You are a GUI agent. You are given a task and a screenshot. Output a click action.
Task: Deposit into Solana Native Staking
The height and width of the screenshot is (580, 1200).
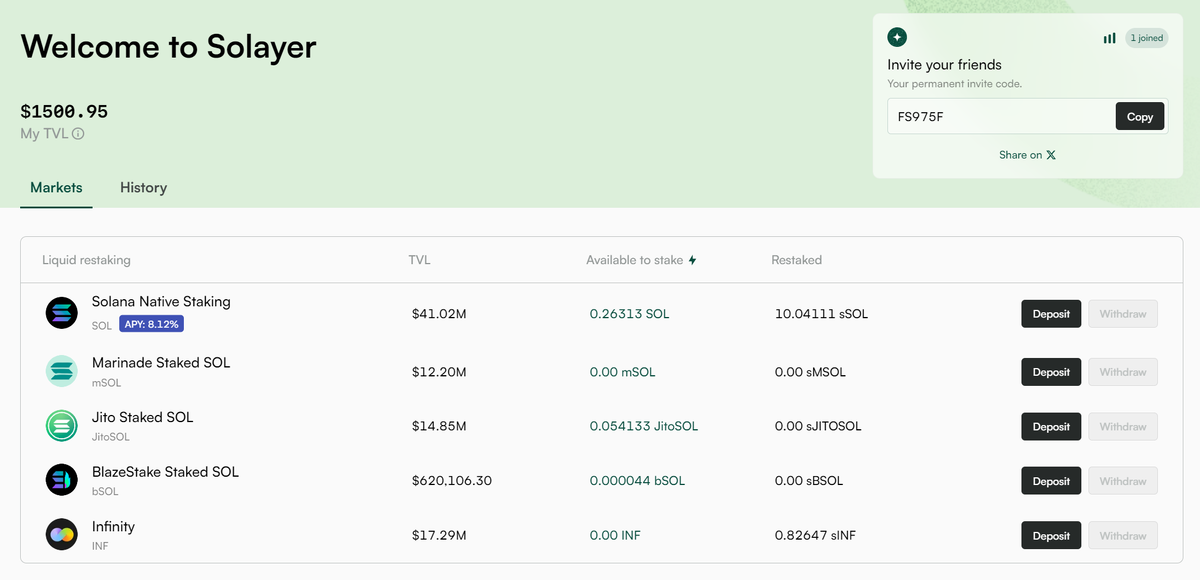pyautogui.click(x=1051, y=314)
